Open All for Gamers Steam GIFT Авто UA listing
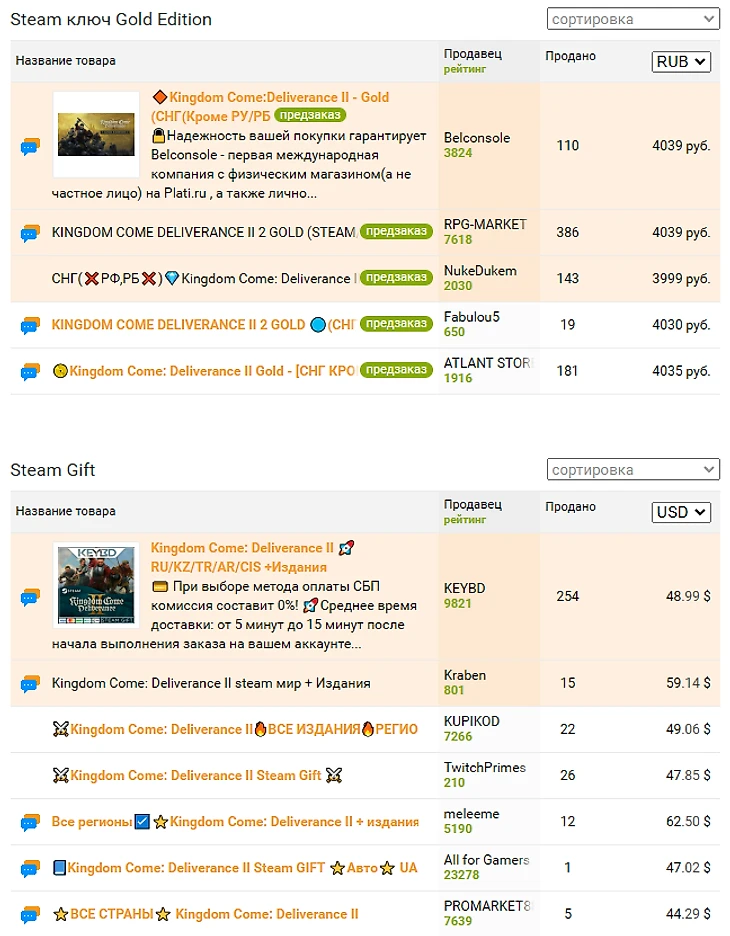Image resolution: width=730 pixels, height=936 pixels. (235, 867)
